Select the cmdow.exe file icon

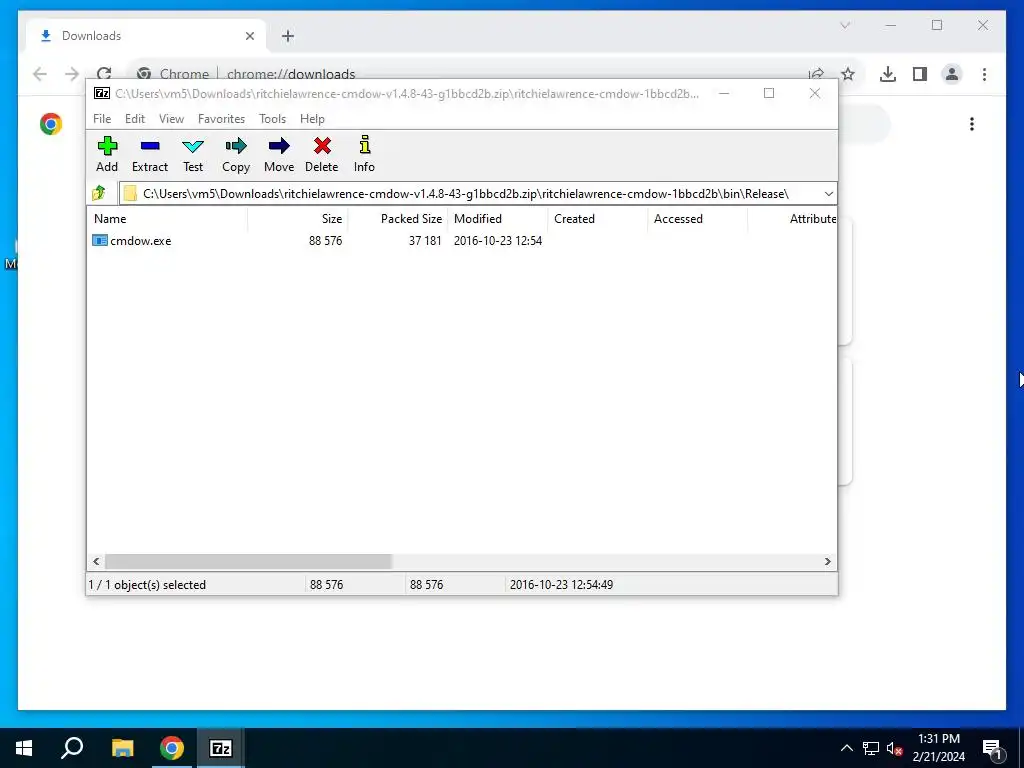[99, 240]
